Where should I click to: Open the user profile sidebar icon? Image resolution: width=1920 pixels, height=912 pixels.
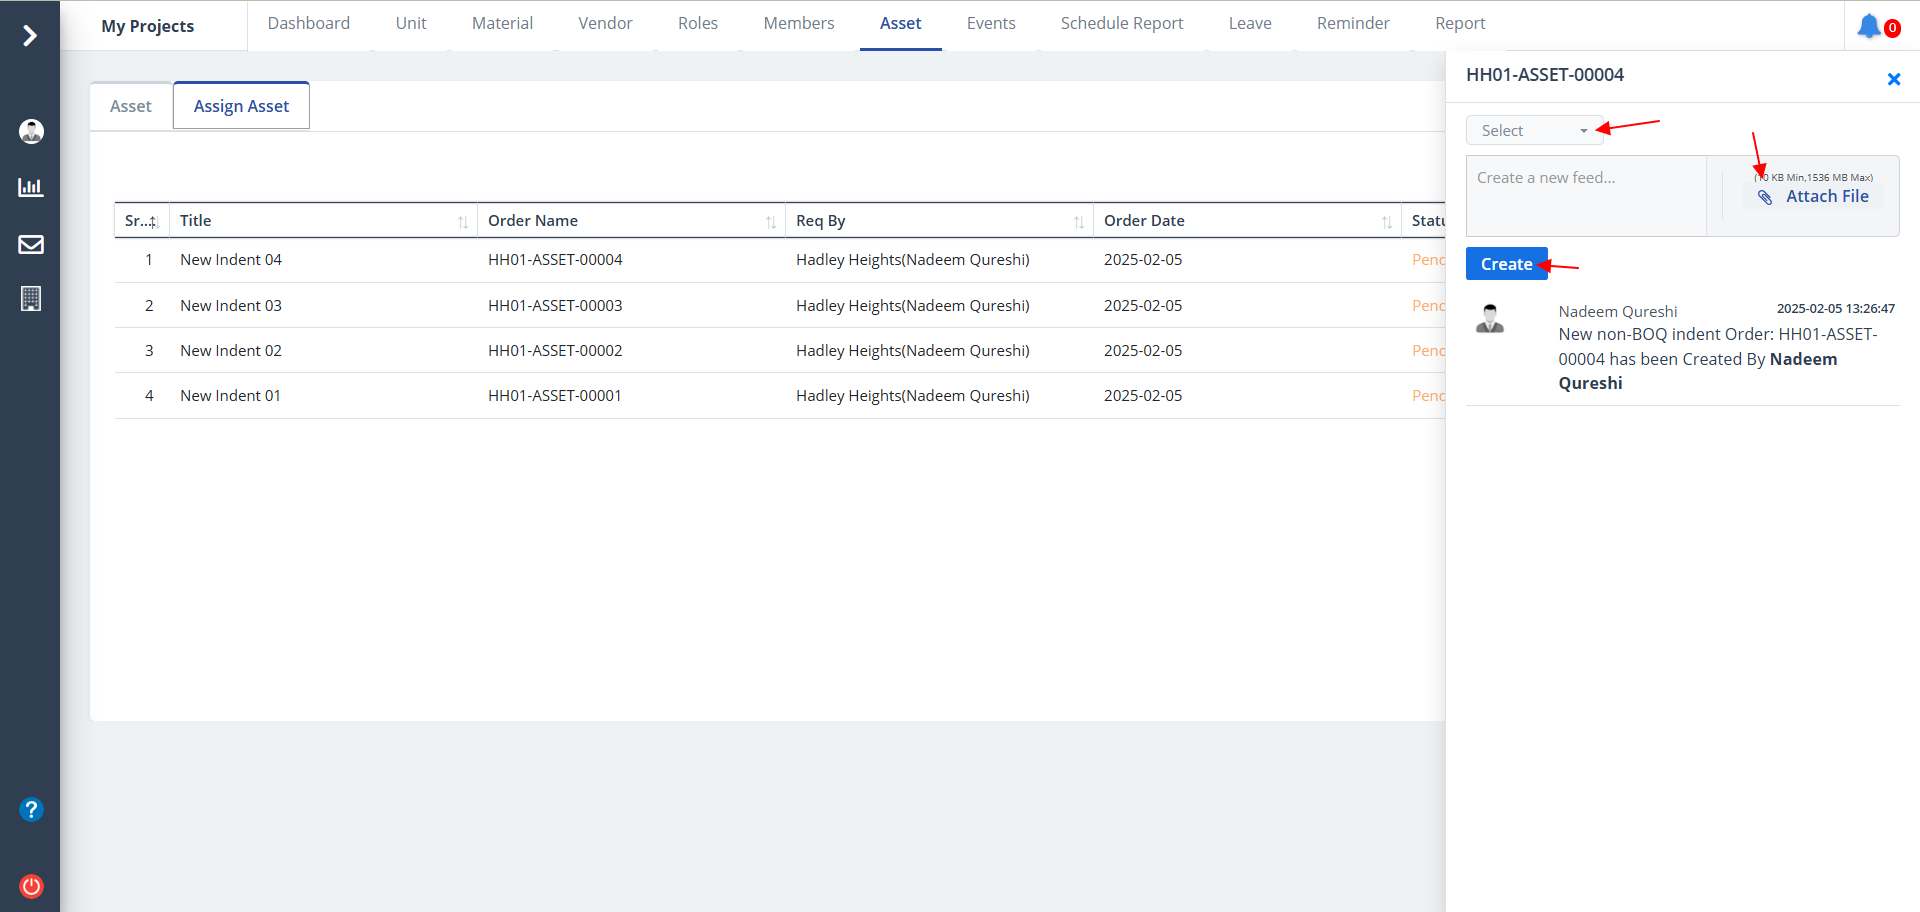pos(31,131)
